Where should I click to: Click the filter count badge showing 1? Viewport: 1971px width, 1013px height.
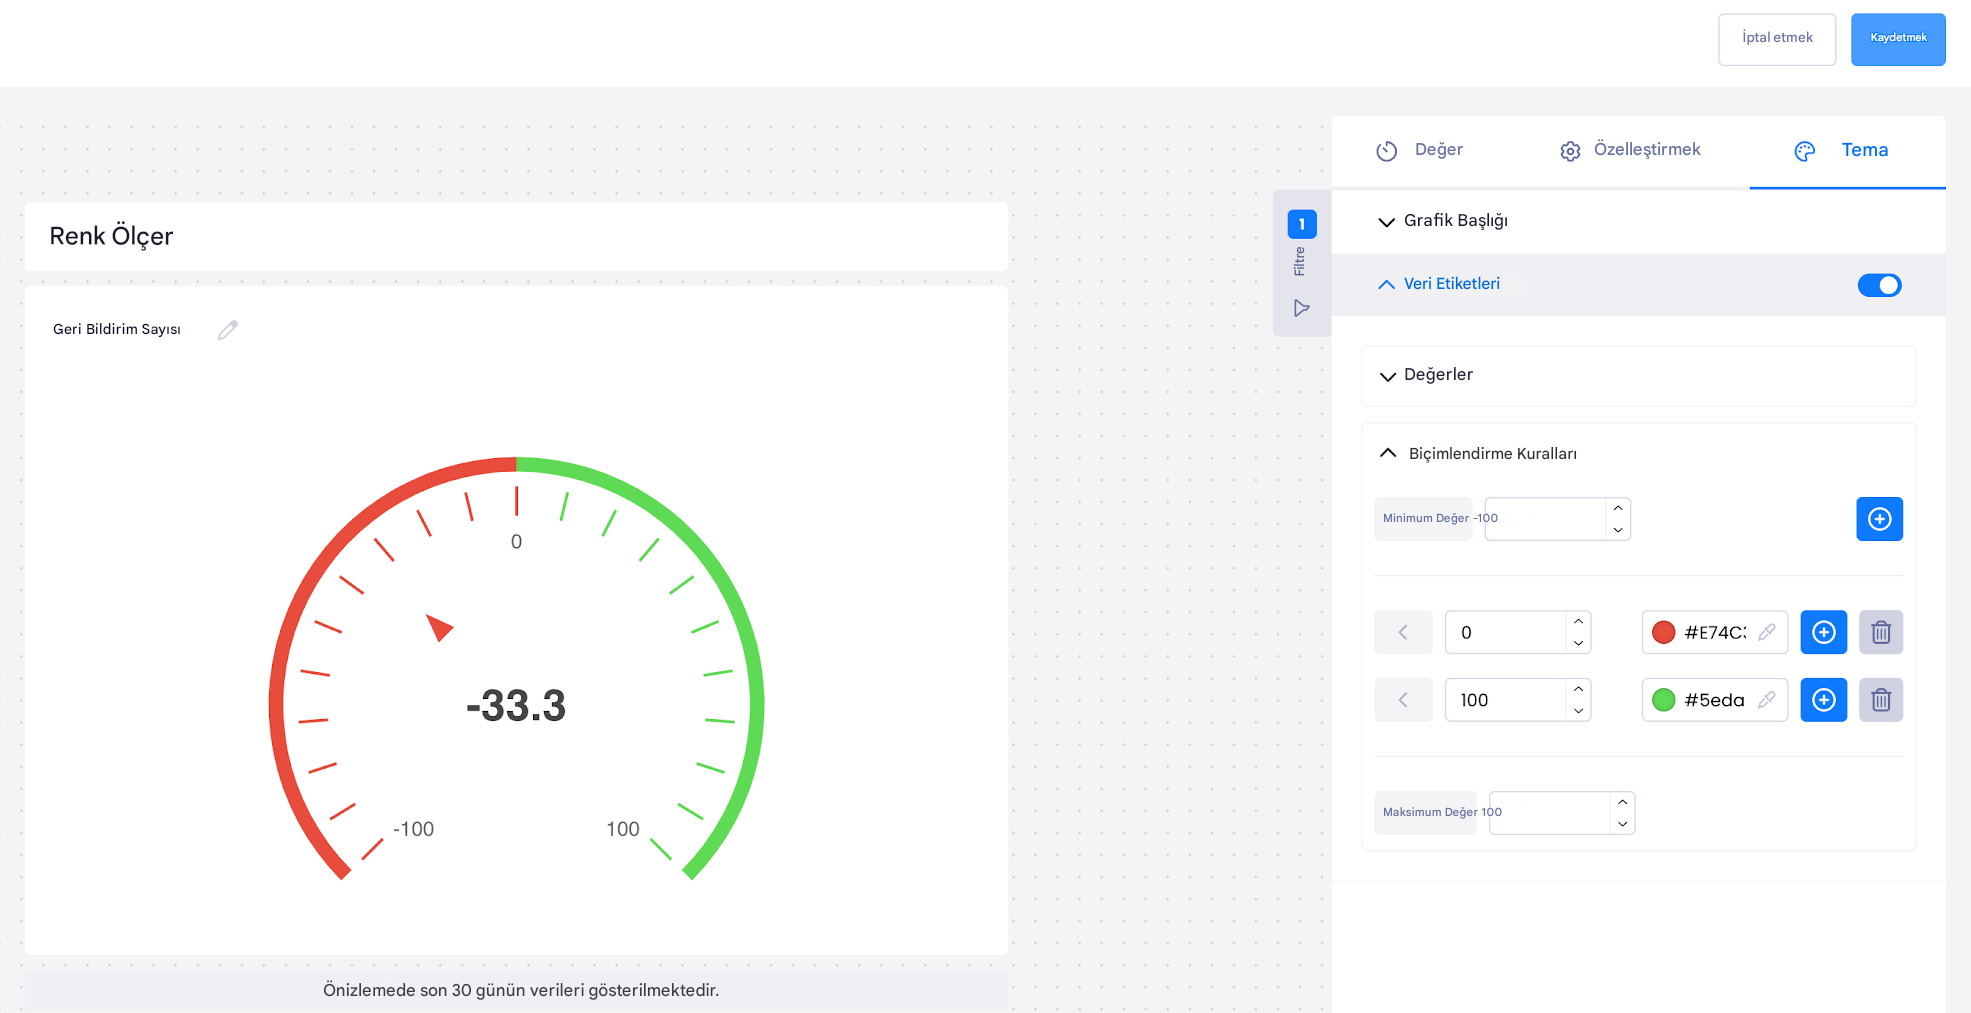1301,224
